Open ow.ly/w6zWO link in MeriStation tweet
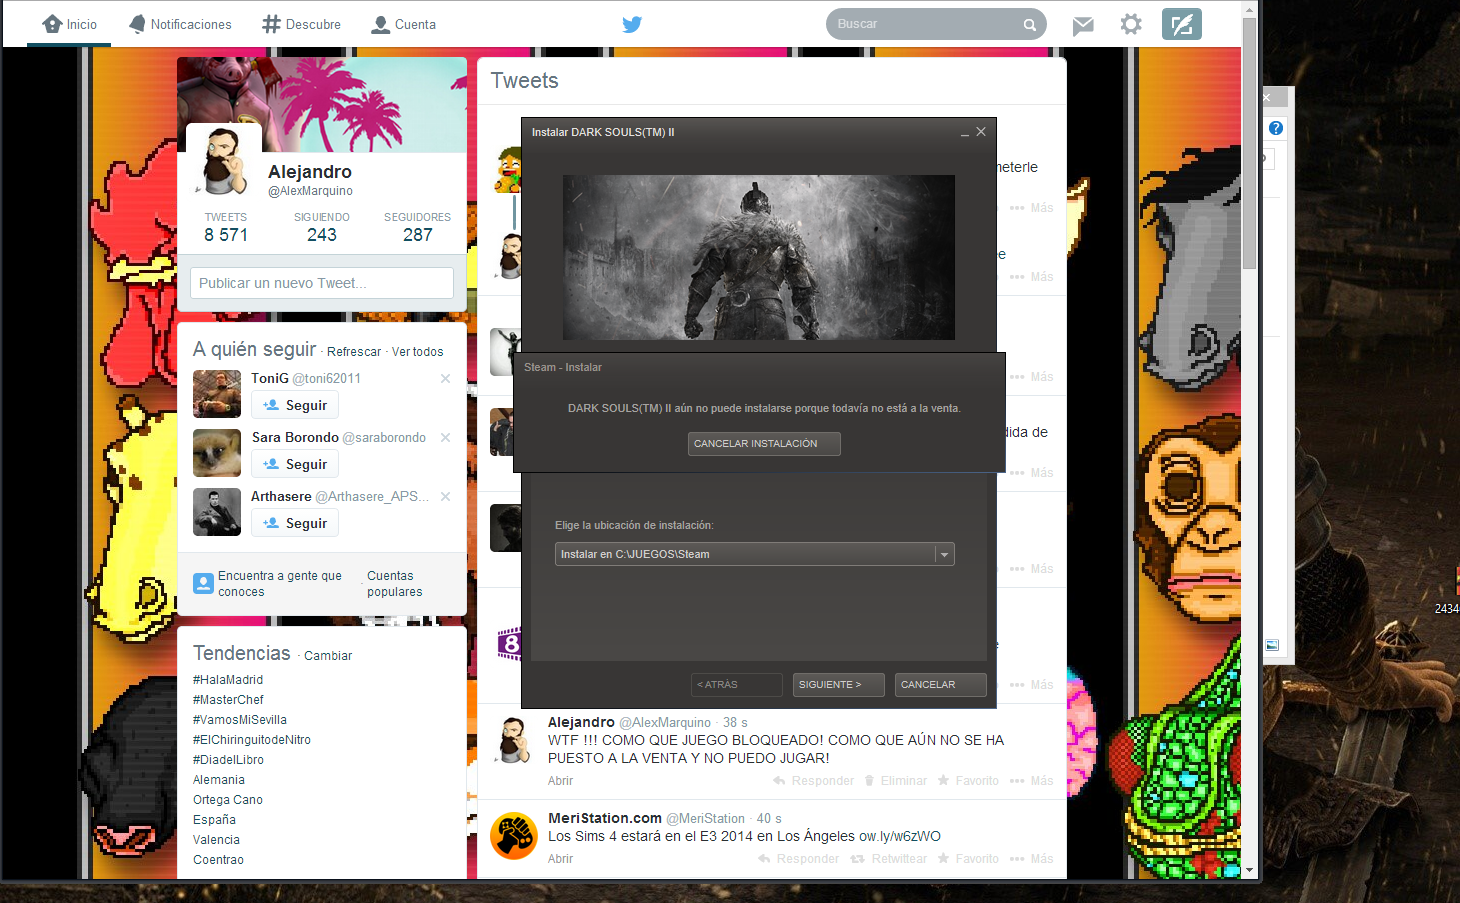Viewport: 1460px width, 903px height. 900,837
